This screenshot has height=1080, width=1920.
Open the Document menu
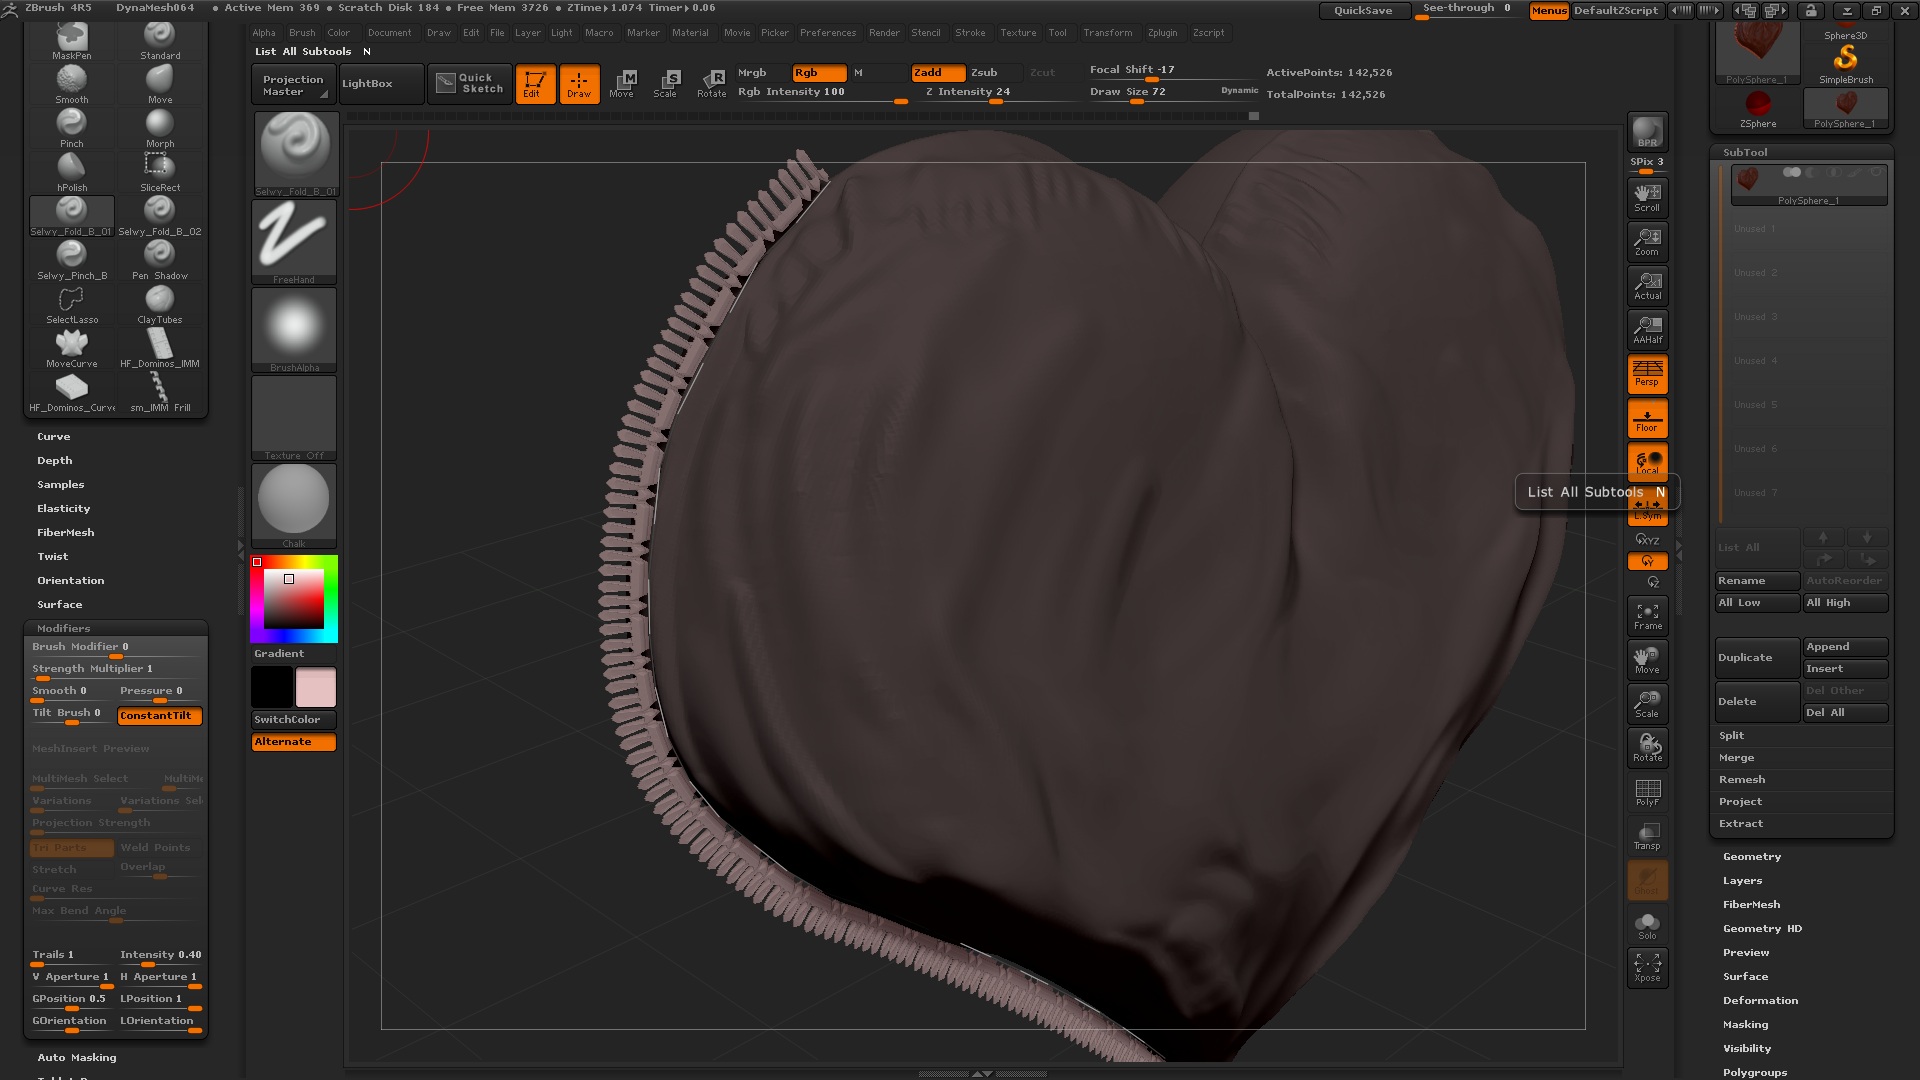click(389, 33)
